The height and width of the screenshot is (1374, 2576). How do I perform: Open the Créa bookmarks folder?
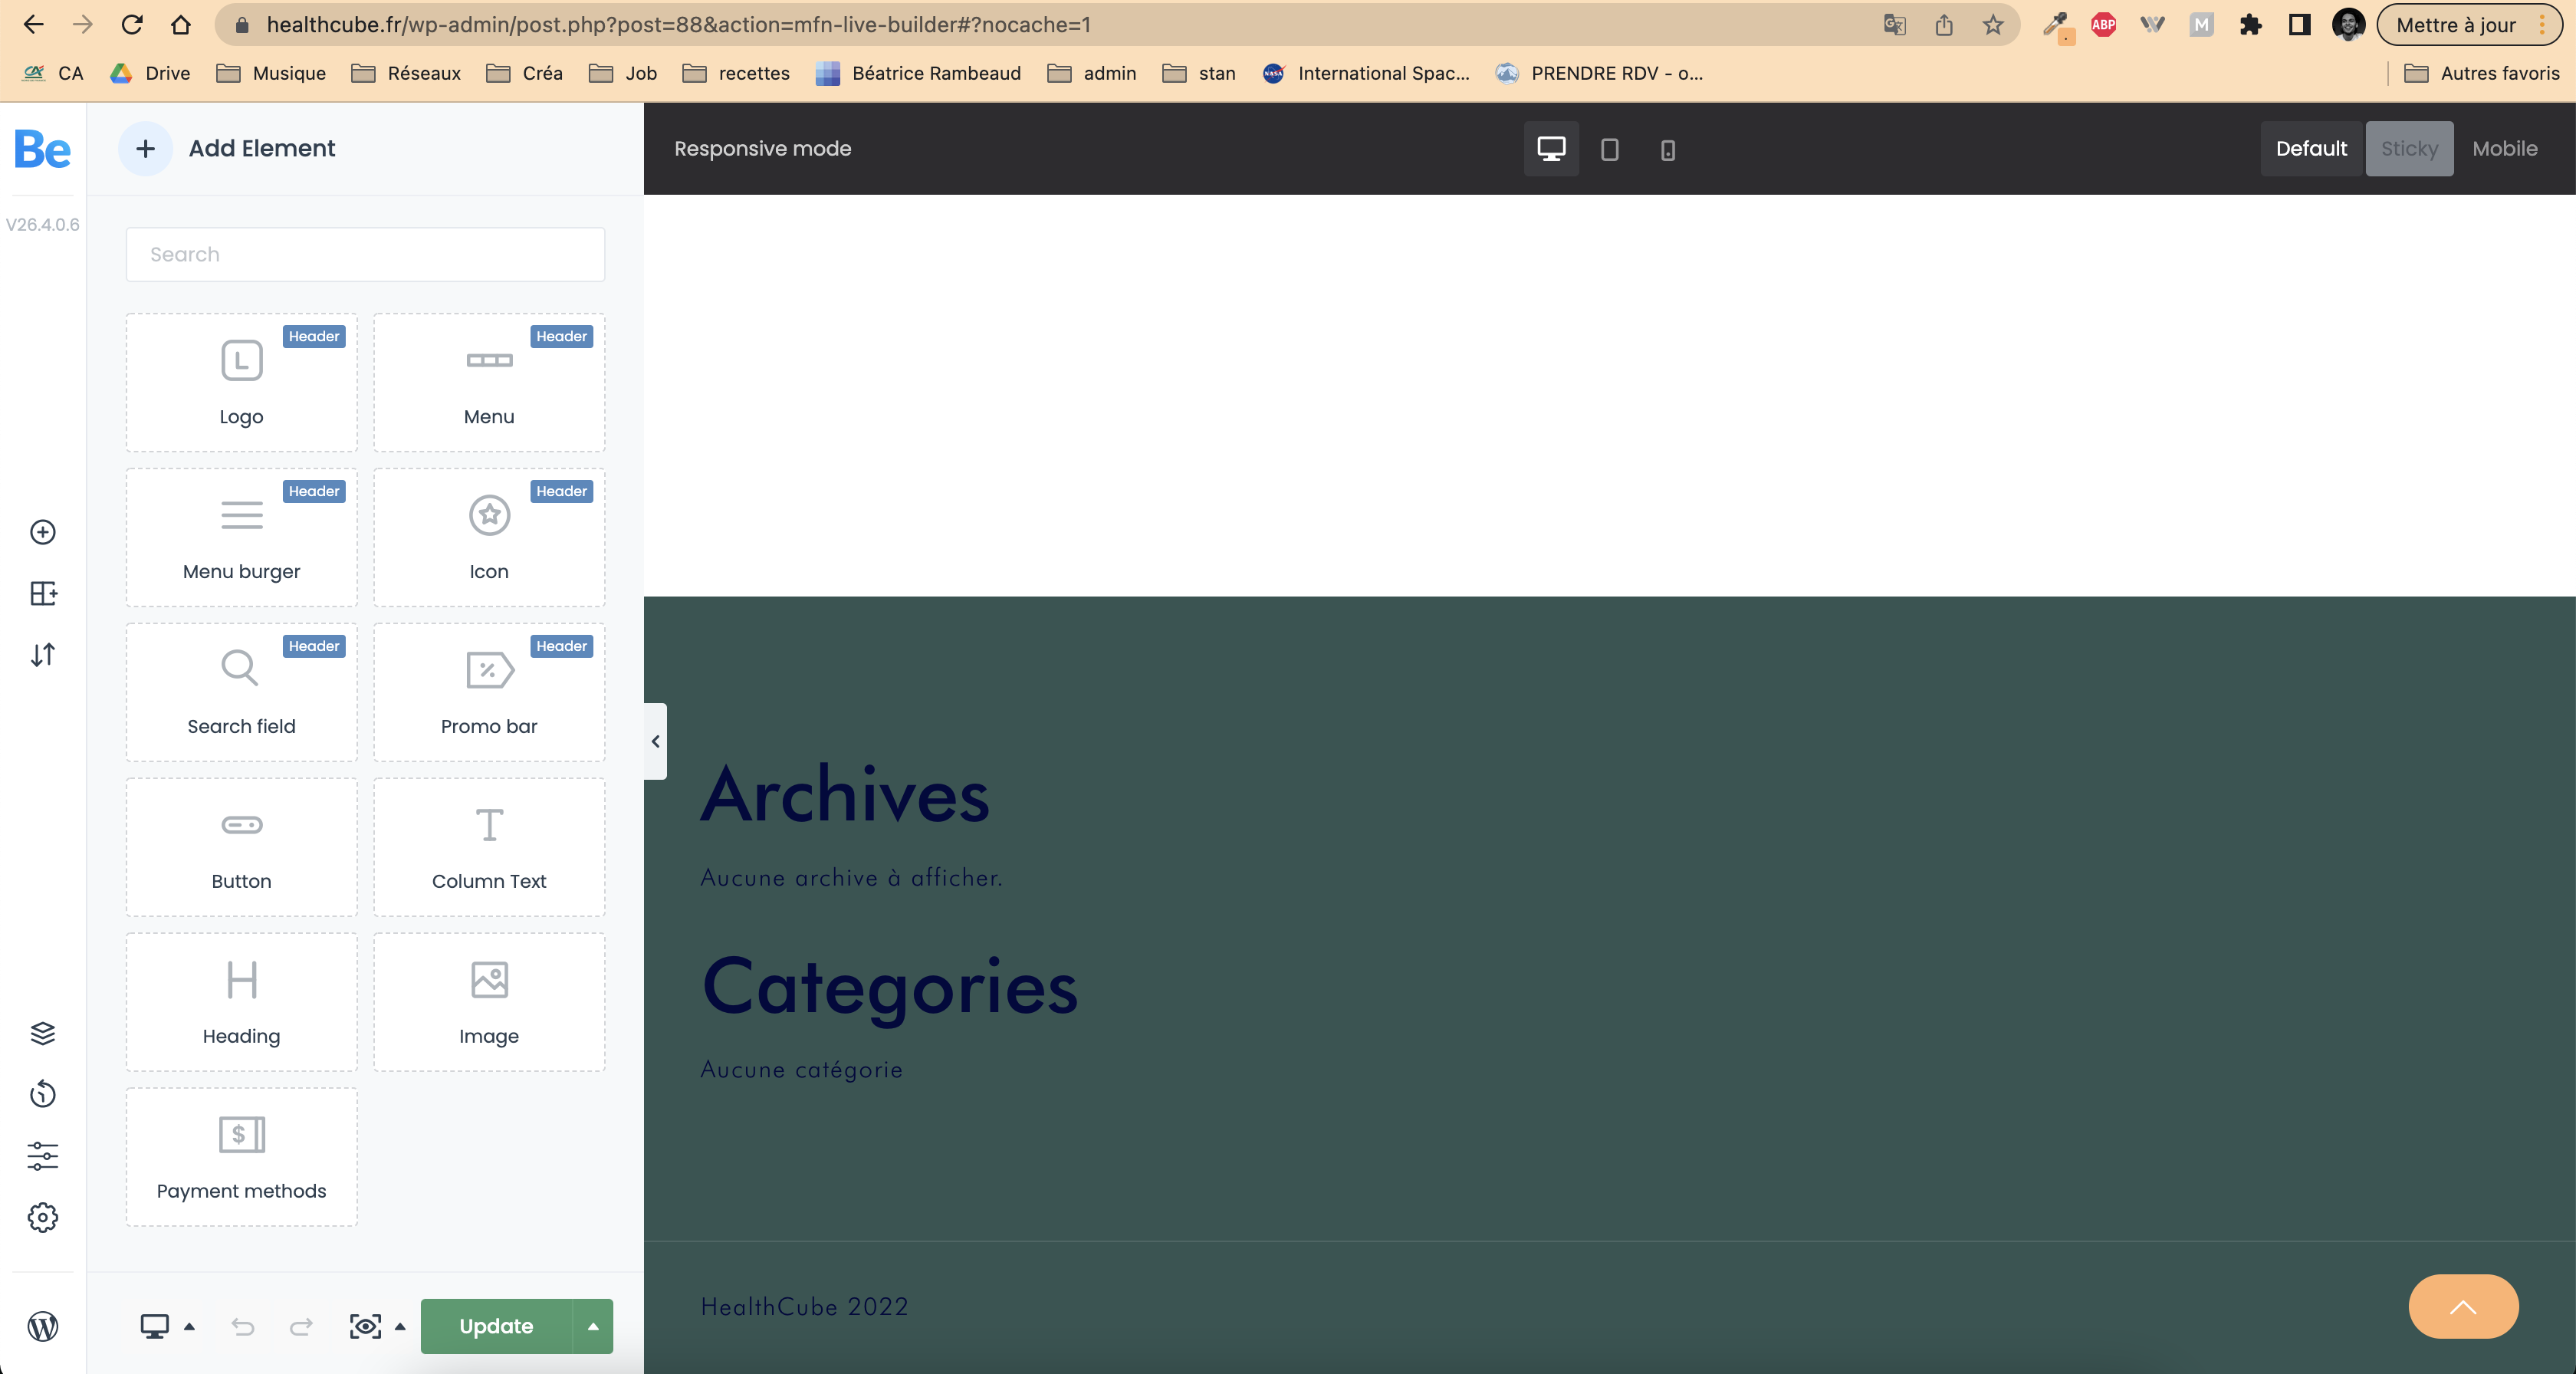click(524, 73)
